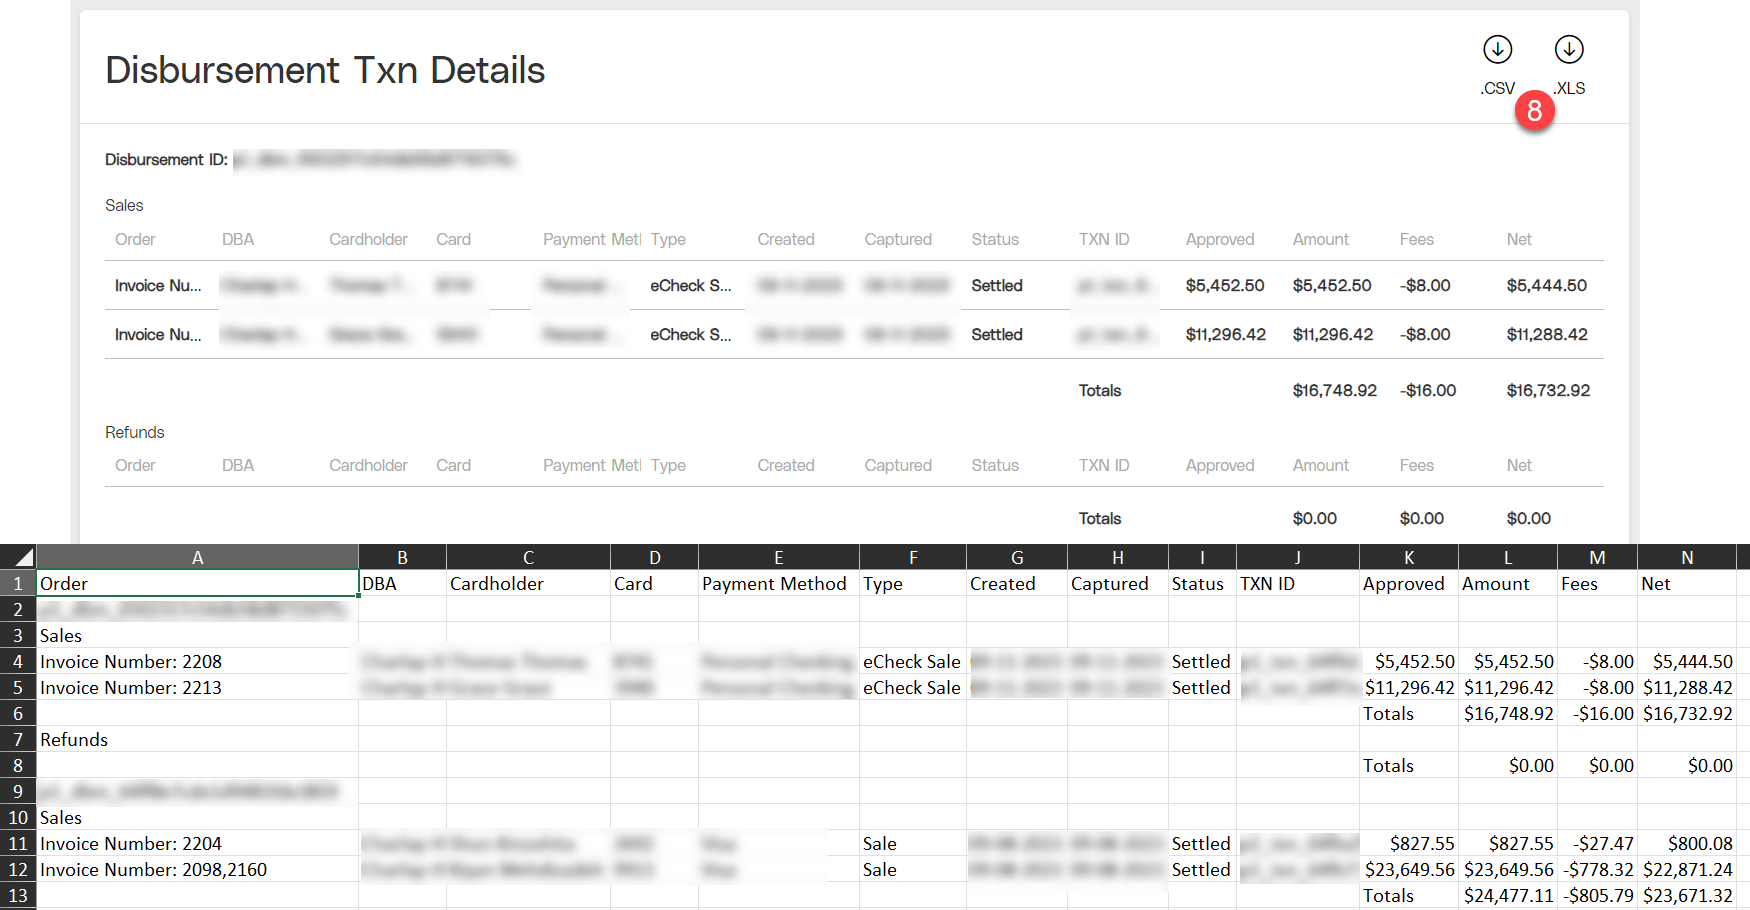Click 'Payment Method' header cell in spreadsheet

click(778, 583)
